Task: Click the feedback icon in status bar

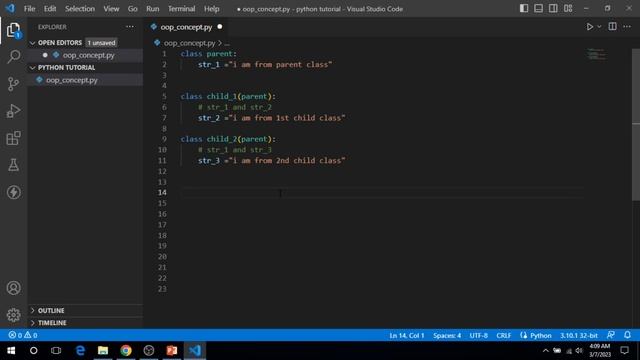Action: [x=611, y=335]
